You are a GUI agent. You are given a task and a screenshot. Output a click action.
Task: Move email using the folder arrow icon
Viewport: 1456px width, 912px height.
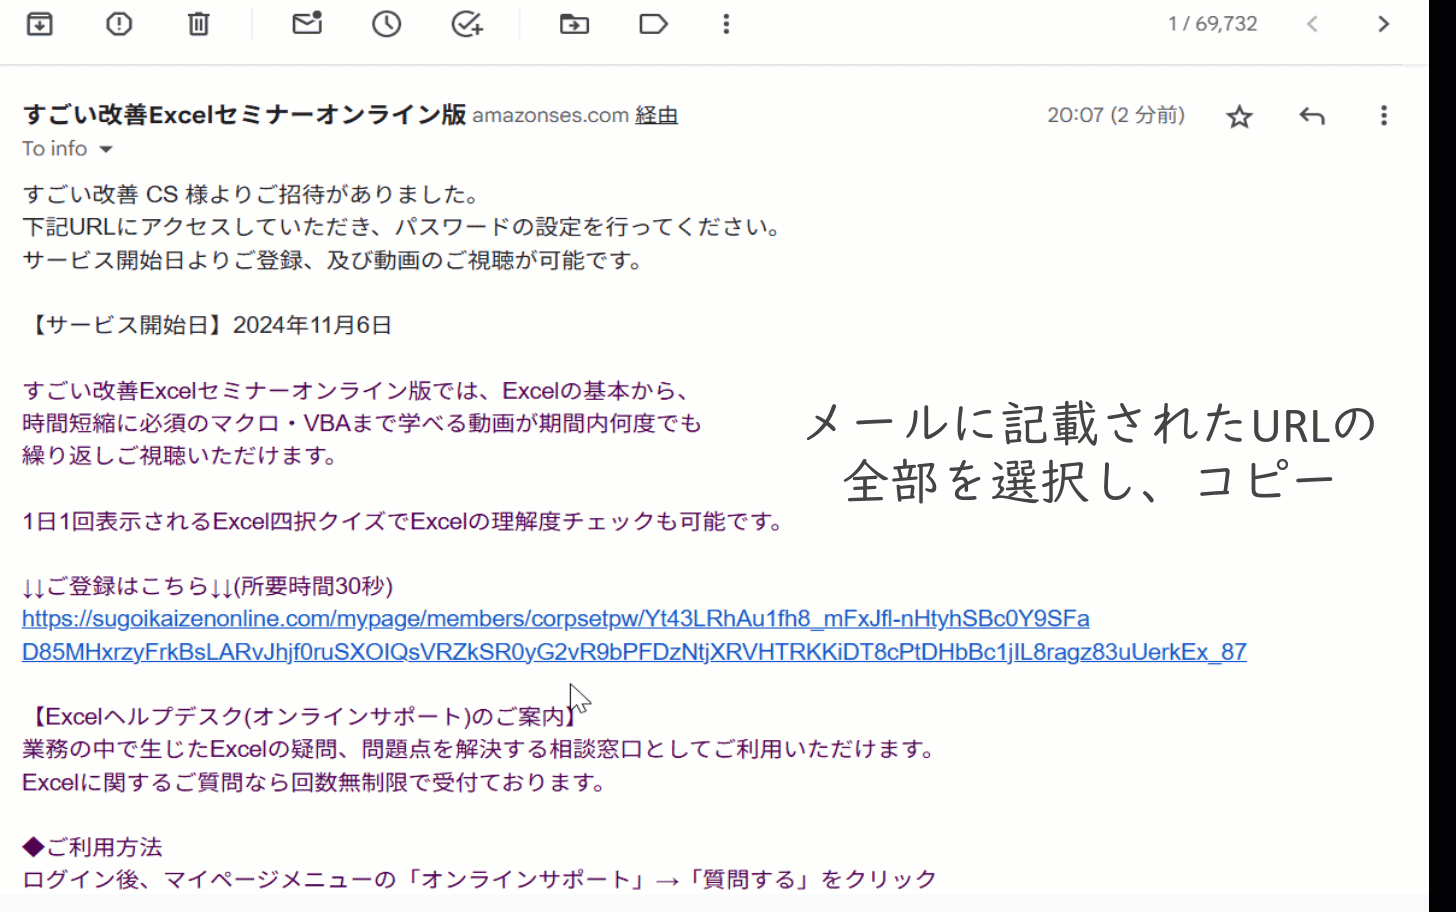click(574, 24)
